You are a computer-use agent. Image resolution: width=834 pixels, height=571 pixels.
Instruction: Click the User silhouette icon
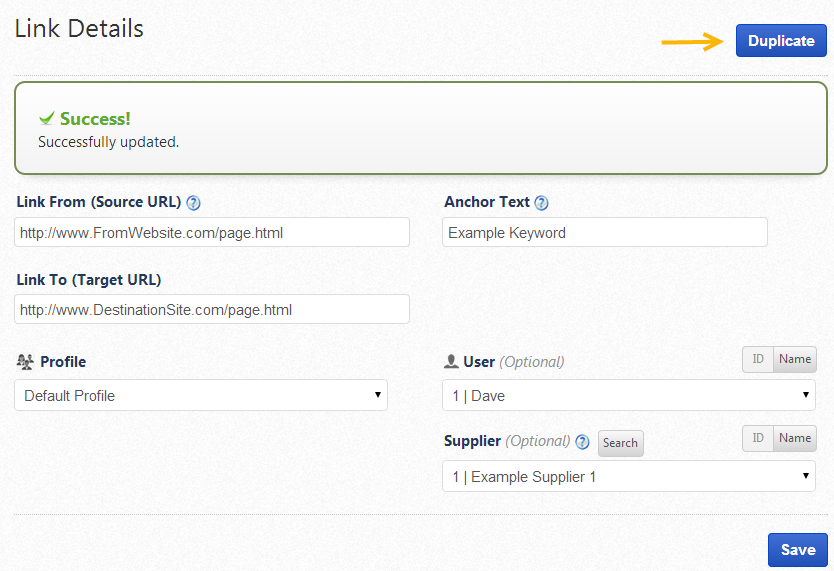click(451, 362)
